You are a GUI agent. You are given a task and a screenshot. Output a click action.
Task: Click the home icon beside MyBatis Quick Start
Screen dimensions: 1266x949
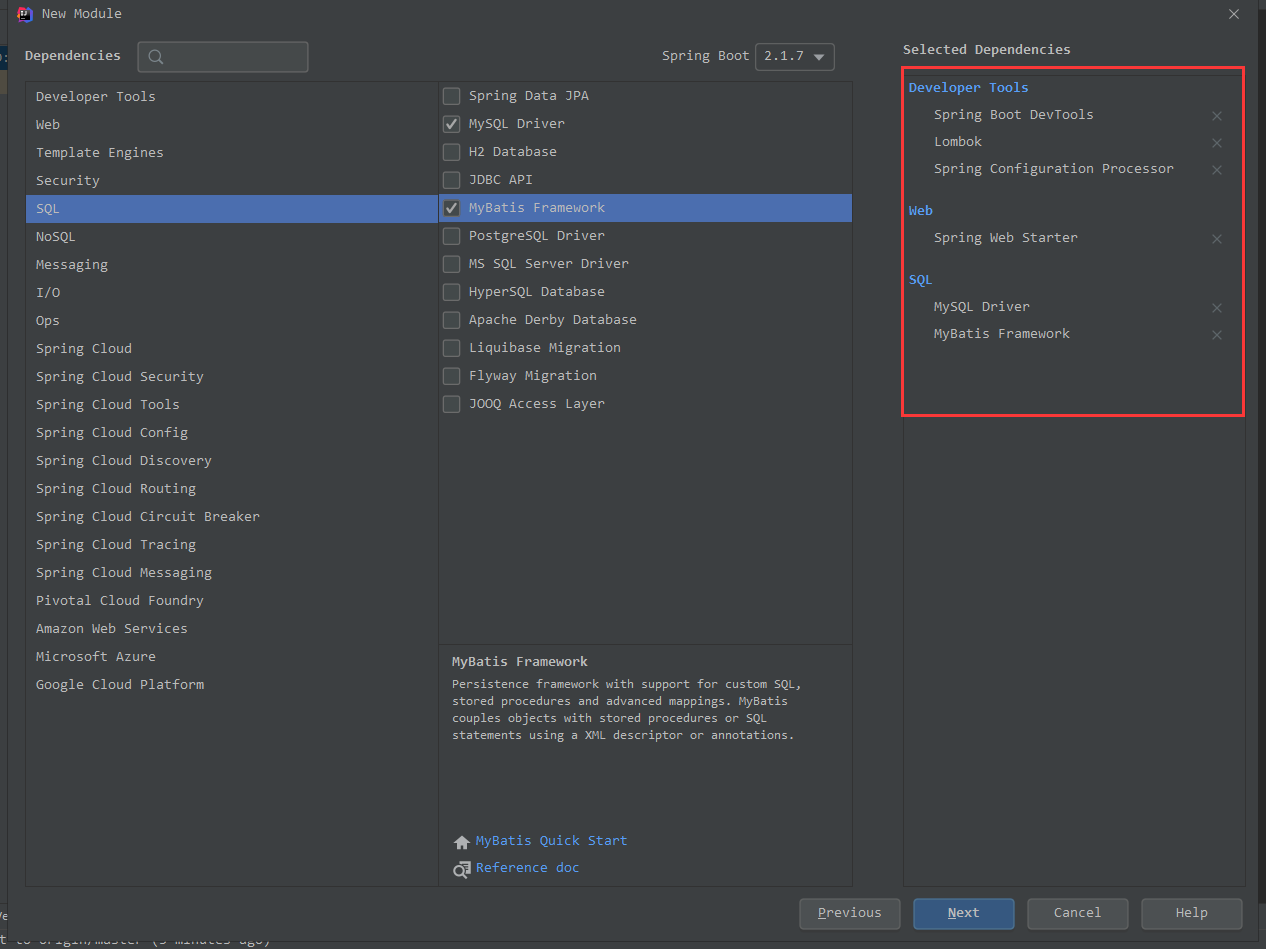[461, 842]
